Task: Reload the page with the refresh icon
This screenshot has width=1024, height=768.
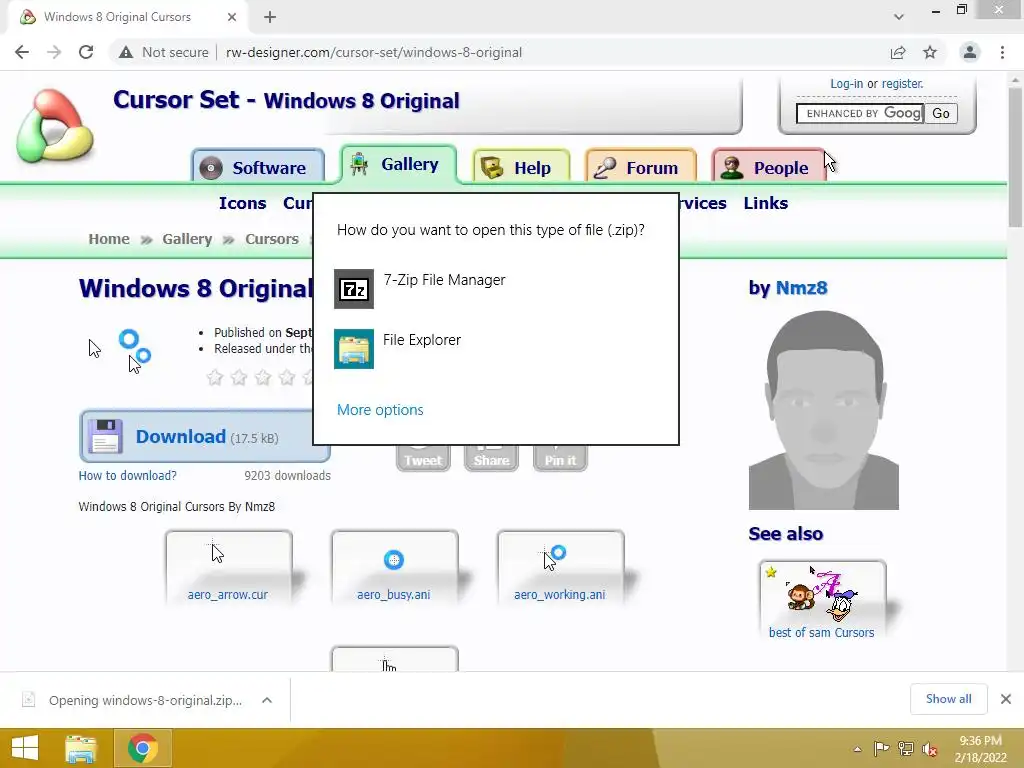Action: pos(86,52)
